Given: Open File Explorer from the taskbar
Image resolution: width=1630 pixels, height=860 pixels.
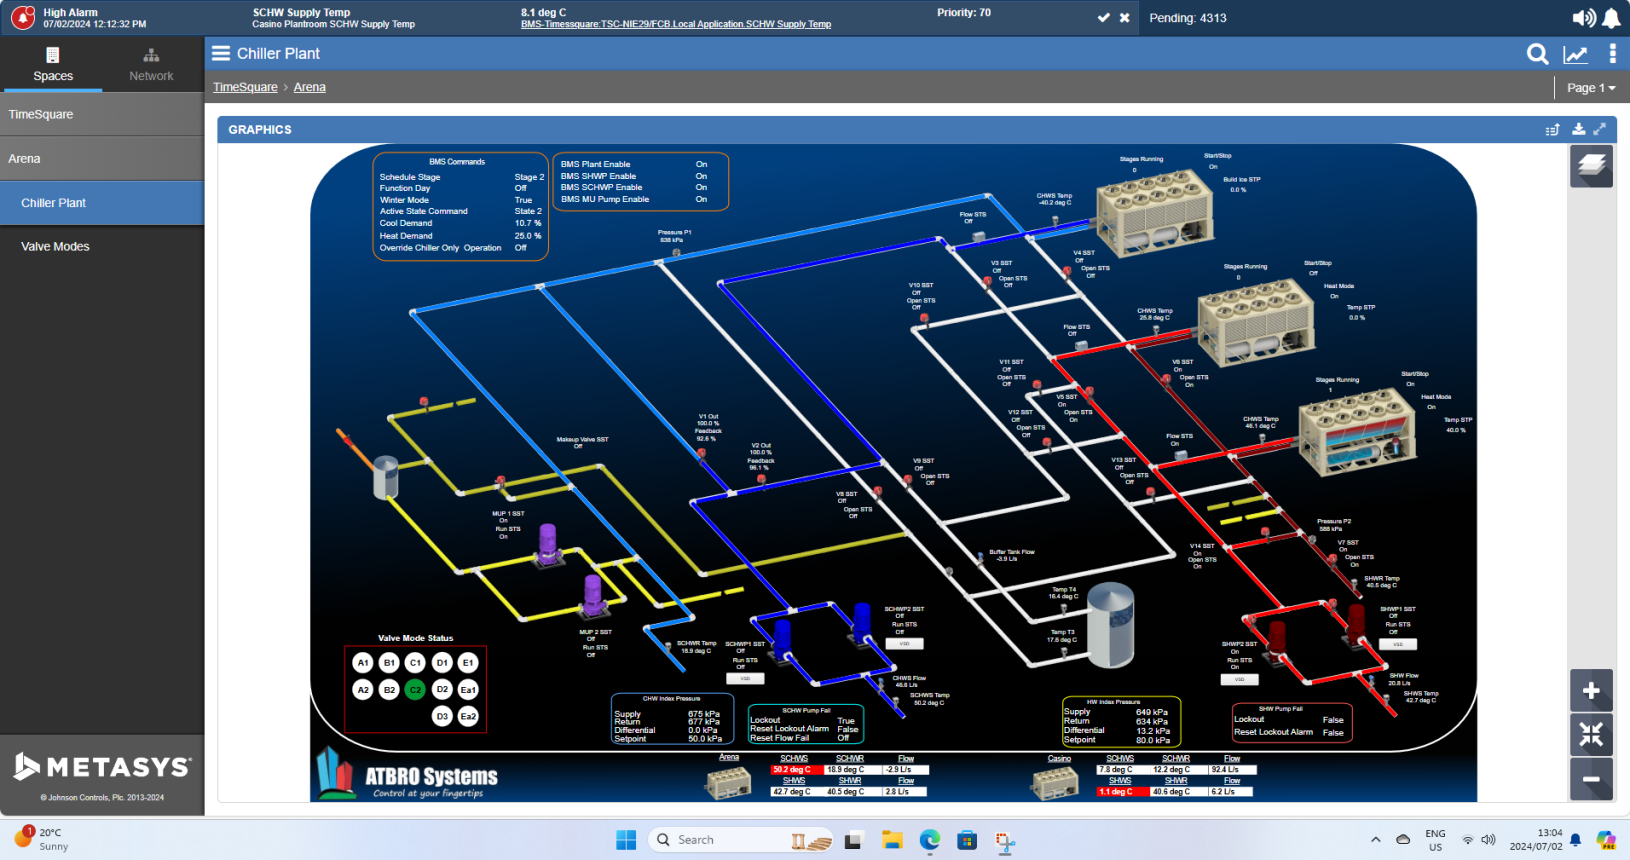Looking at the screenshot, I should coord(892,840).
